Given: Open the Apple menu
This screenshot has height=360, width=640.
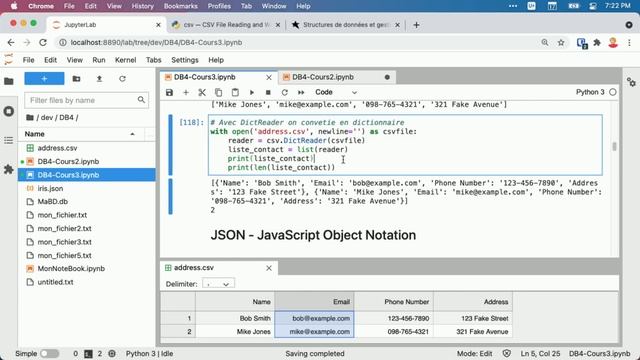Looking at the screenshot, I should pyautogui.click(x=13, y=6).
